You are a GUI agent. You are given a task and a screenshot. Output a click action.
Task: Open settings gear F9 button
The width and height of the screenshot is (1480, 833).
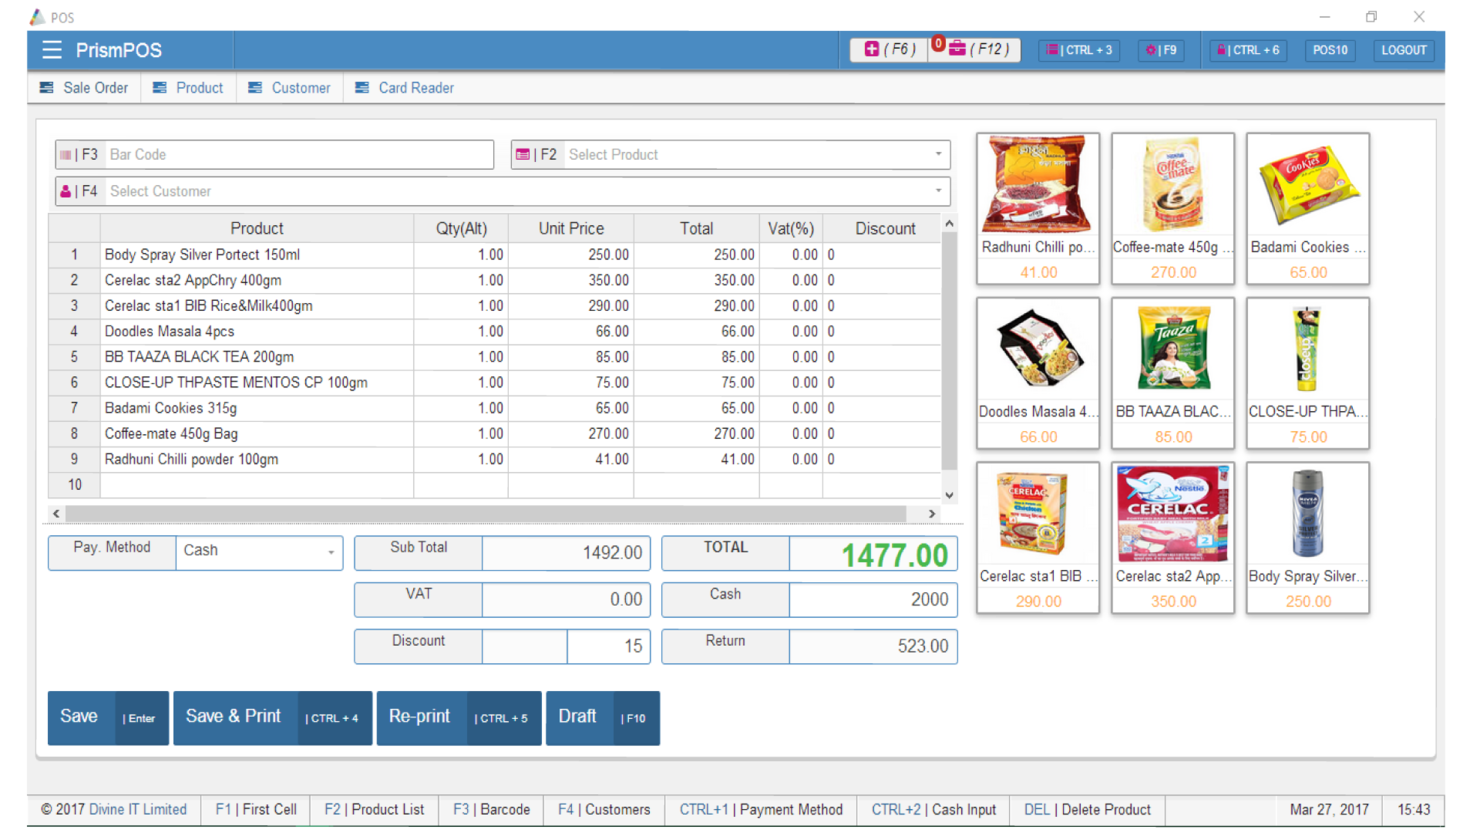[1161, 50]
